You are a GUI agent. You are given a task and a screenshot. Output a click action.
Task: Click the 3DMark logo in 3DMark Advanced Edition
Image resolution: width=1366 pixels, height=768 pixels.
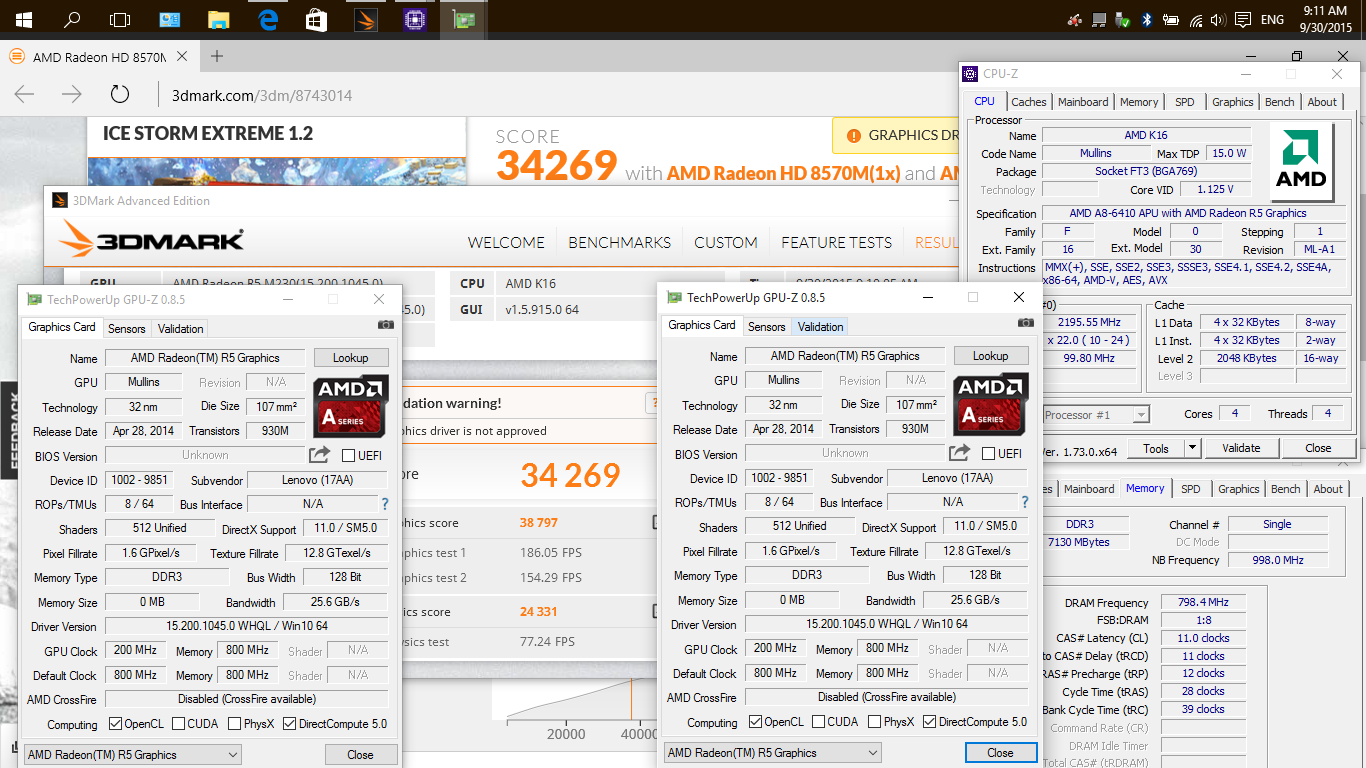pyautogui.click(x=151, y=240)
